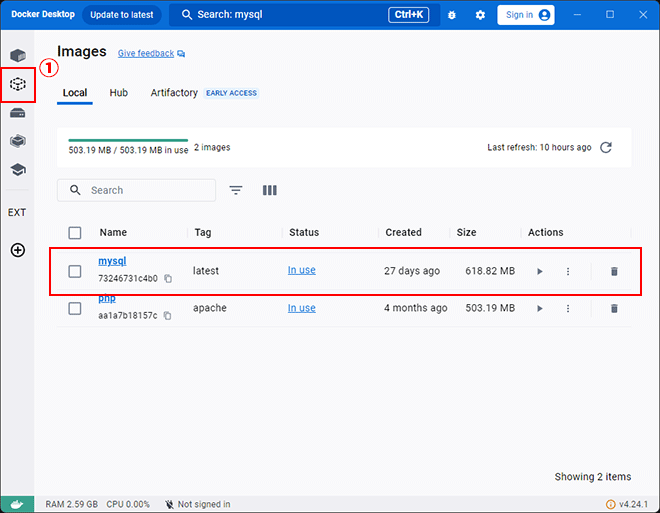Click the Docker whale engine status icon

click(x=17, y=504)
